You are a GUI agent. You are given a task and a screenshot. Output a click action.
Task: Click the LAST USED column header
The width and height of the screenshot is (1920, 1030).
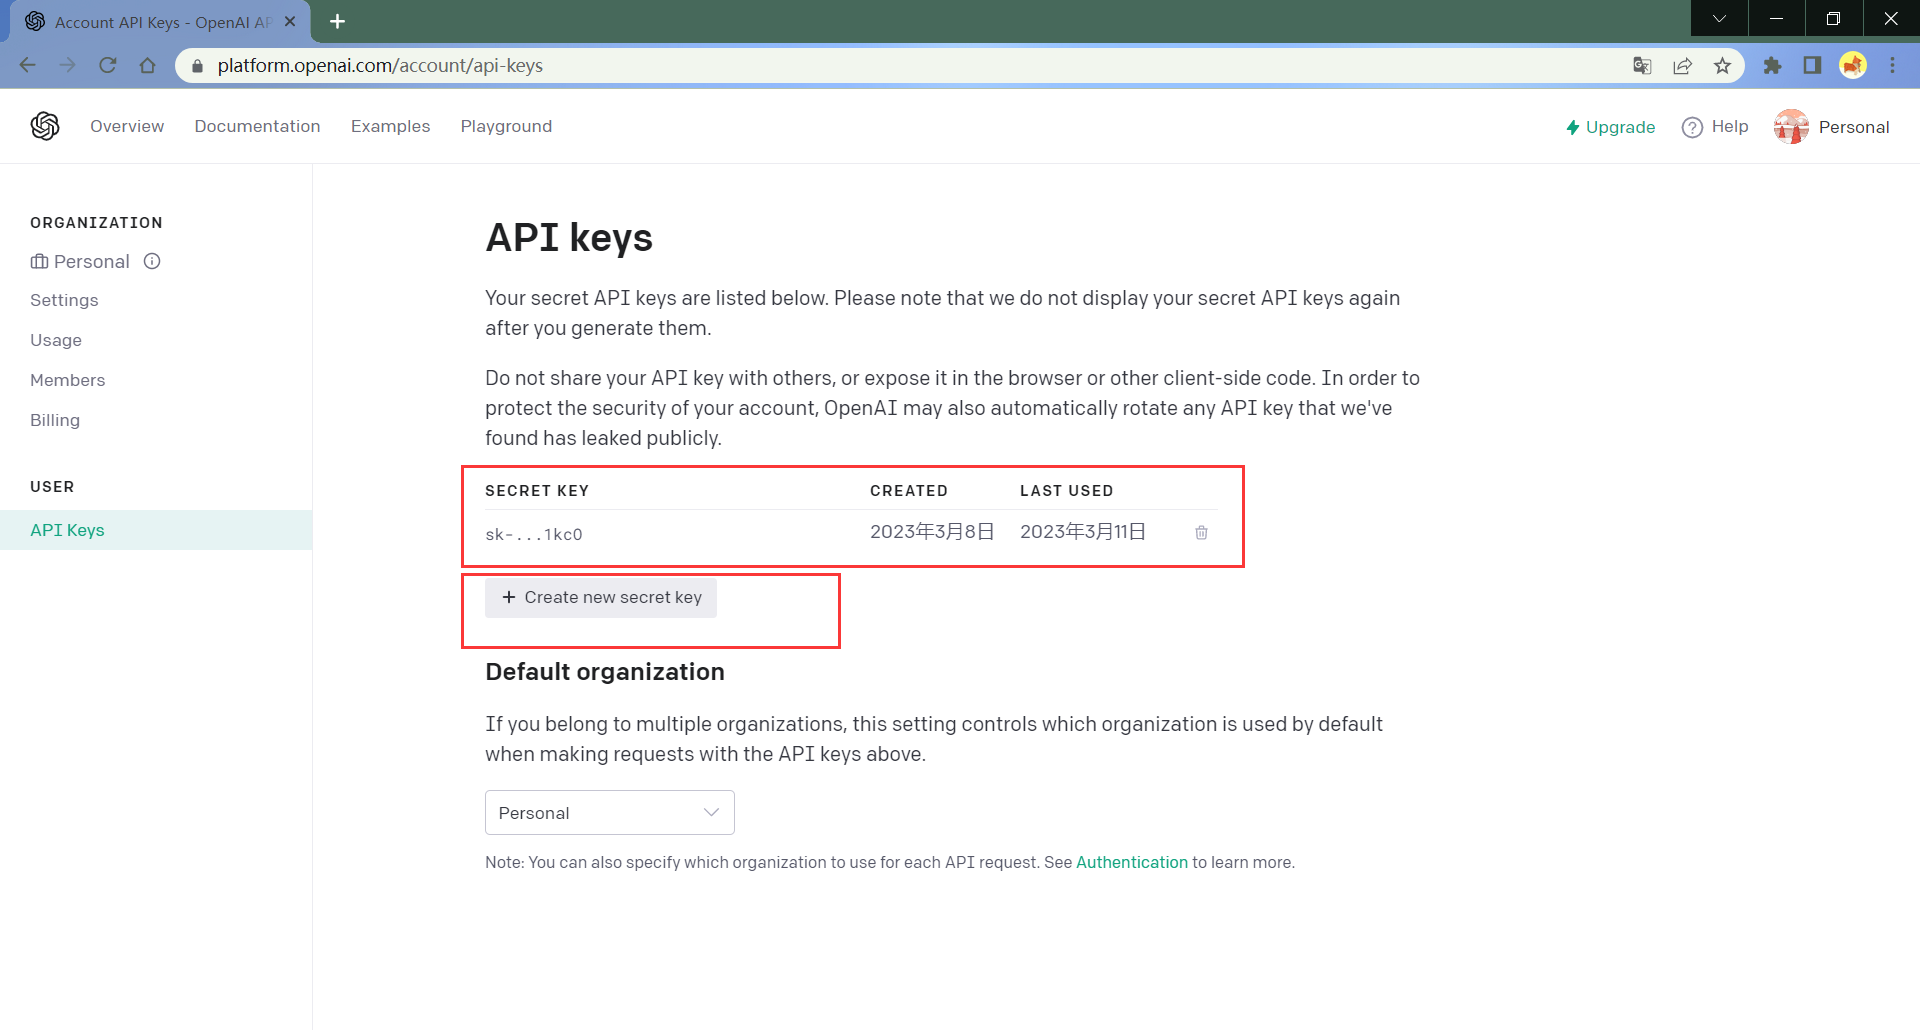[1067, 491]
